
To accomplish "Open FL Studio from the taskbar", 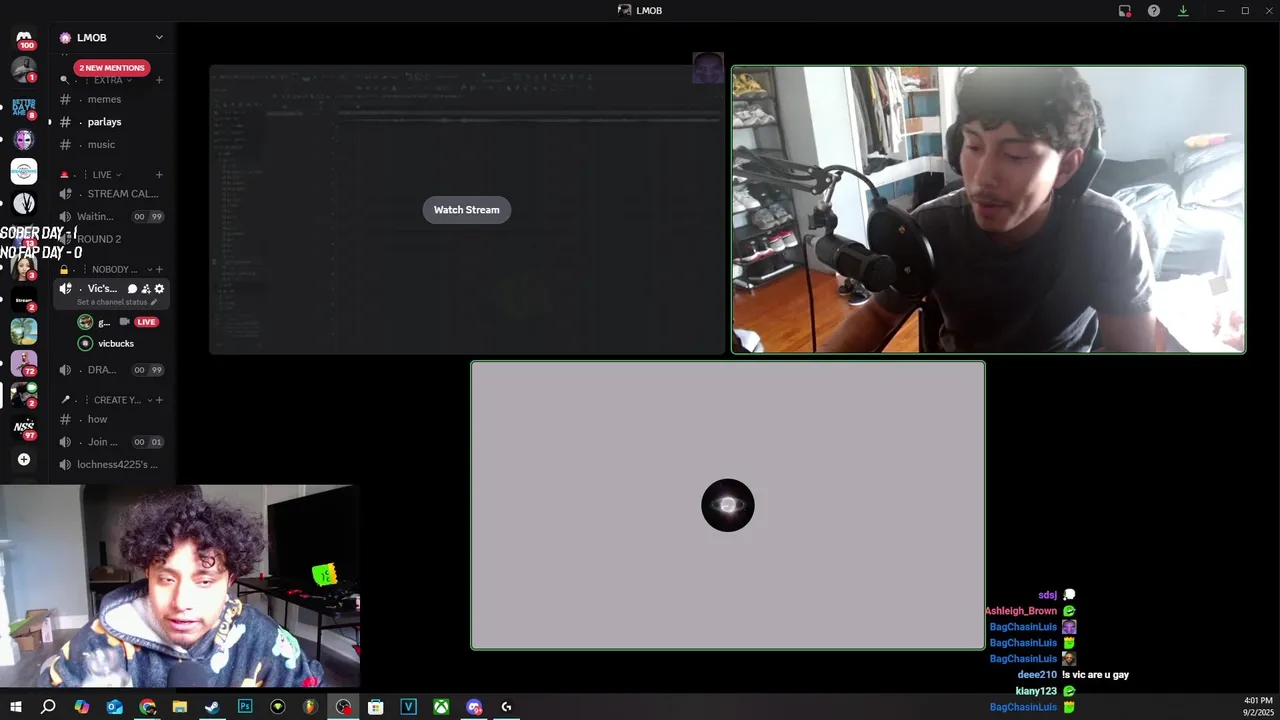I will coord(310,707).
